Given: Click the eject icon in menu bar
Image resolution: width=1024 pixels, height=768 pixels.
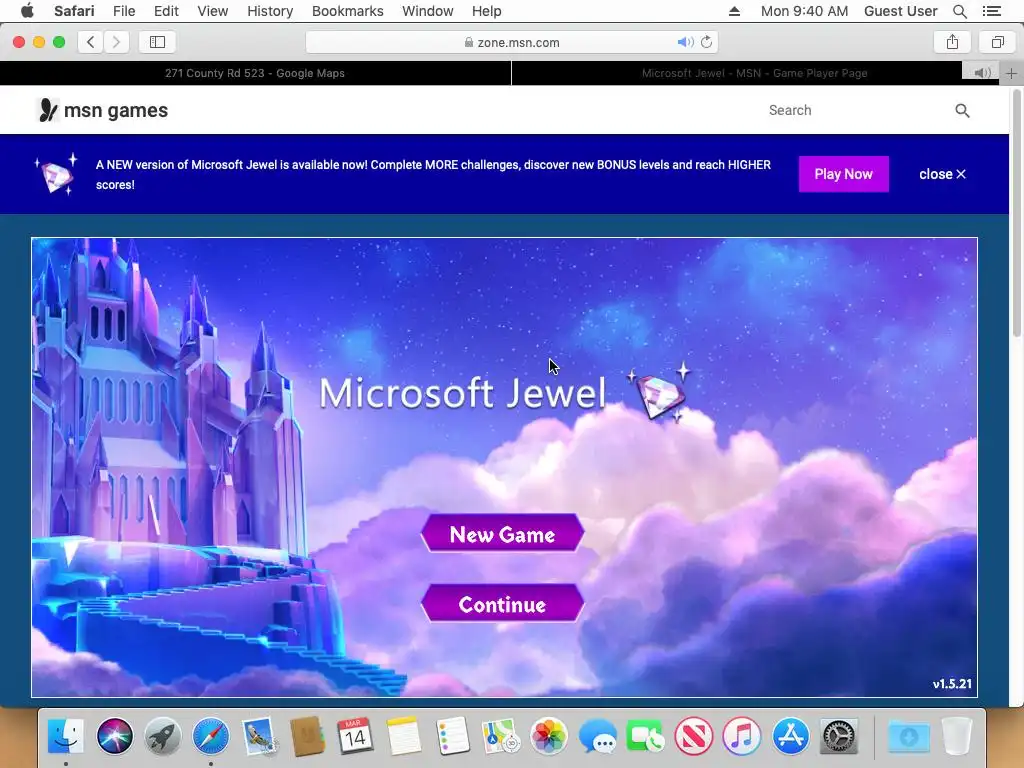Looking at the screenshot, I should click(x=734, y=11).
